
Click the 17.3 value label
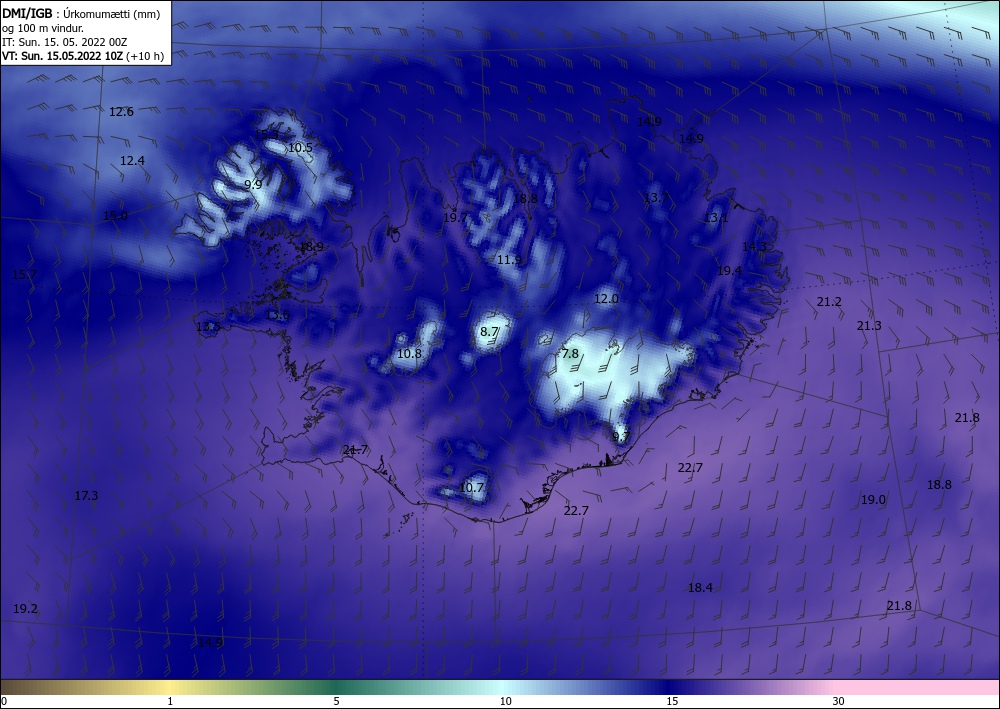coord(86,495)
